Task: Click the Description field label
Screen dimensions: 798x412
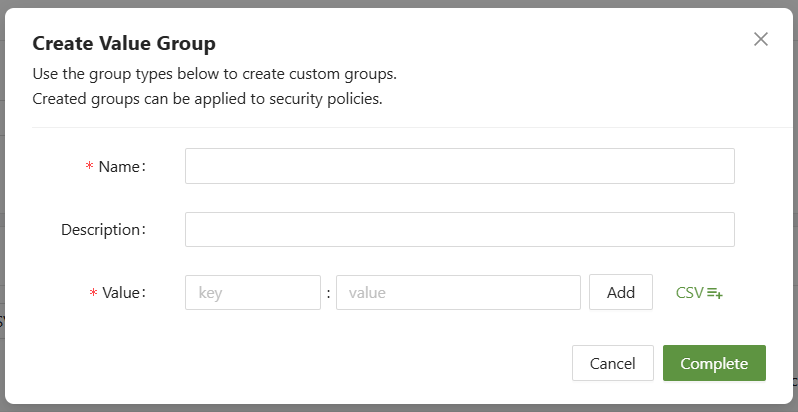Action: click(103, 230)
